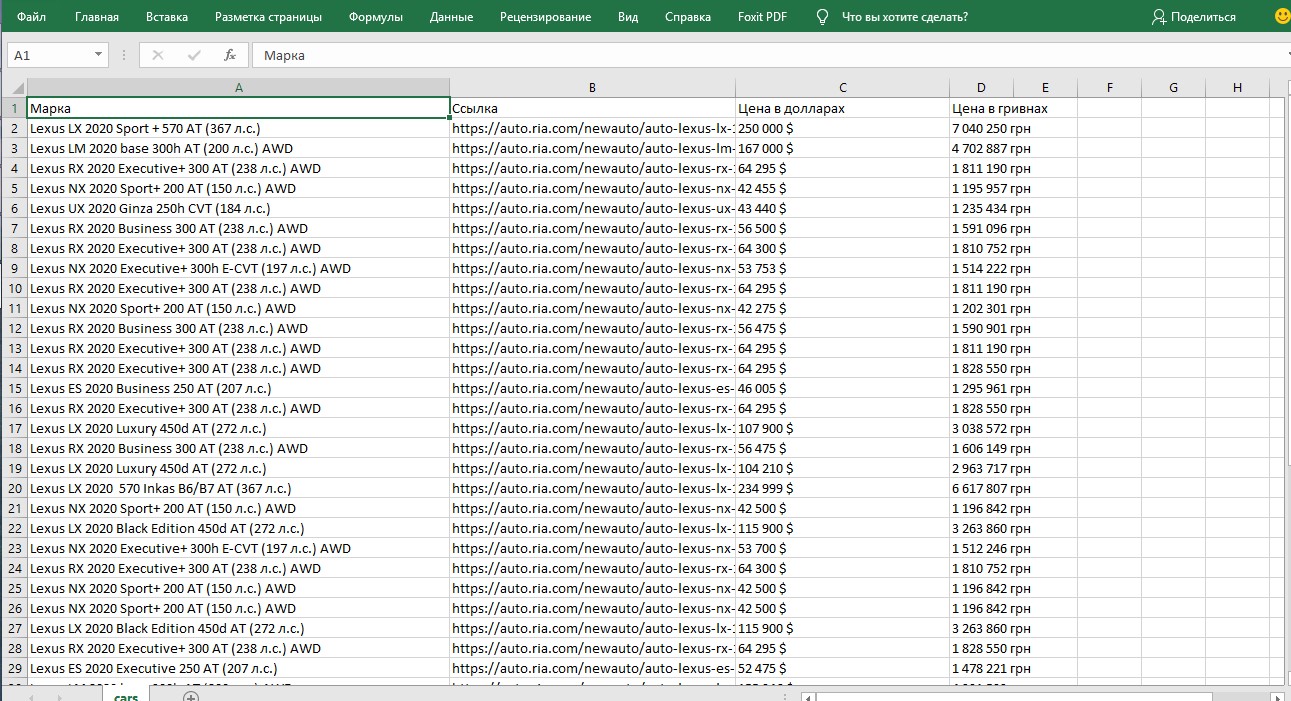Select the cars sheet tab
Viewport: 1291px width, 701px height.
(x=126, y=696)
